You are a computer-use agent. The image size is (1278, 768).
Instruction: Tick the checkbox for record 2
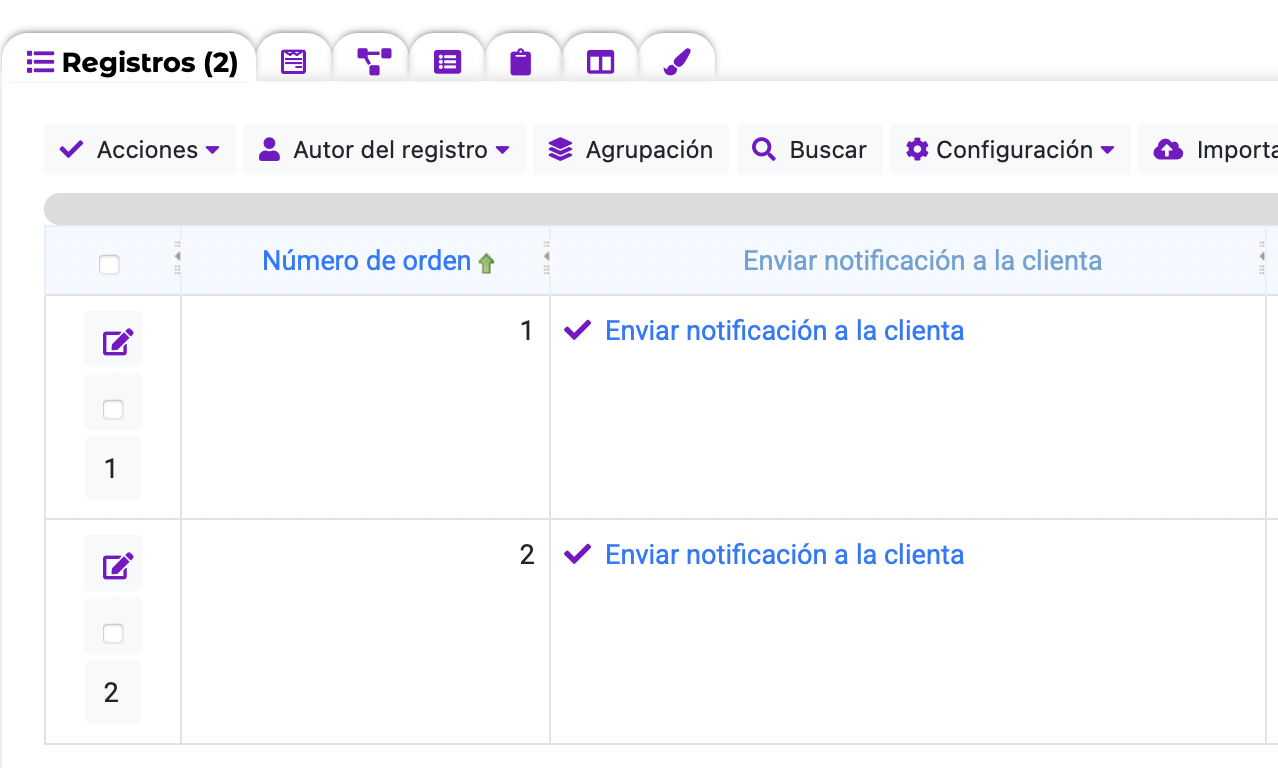click(113, 633)
